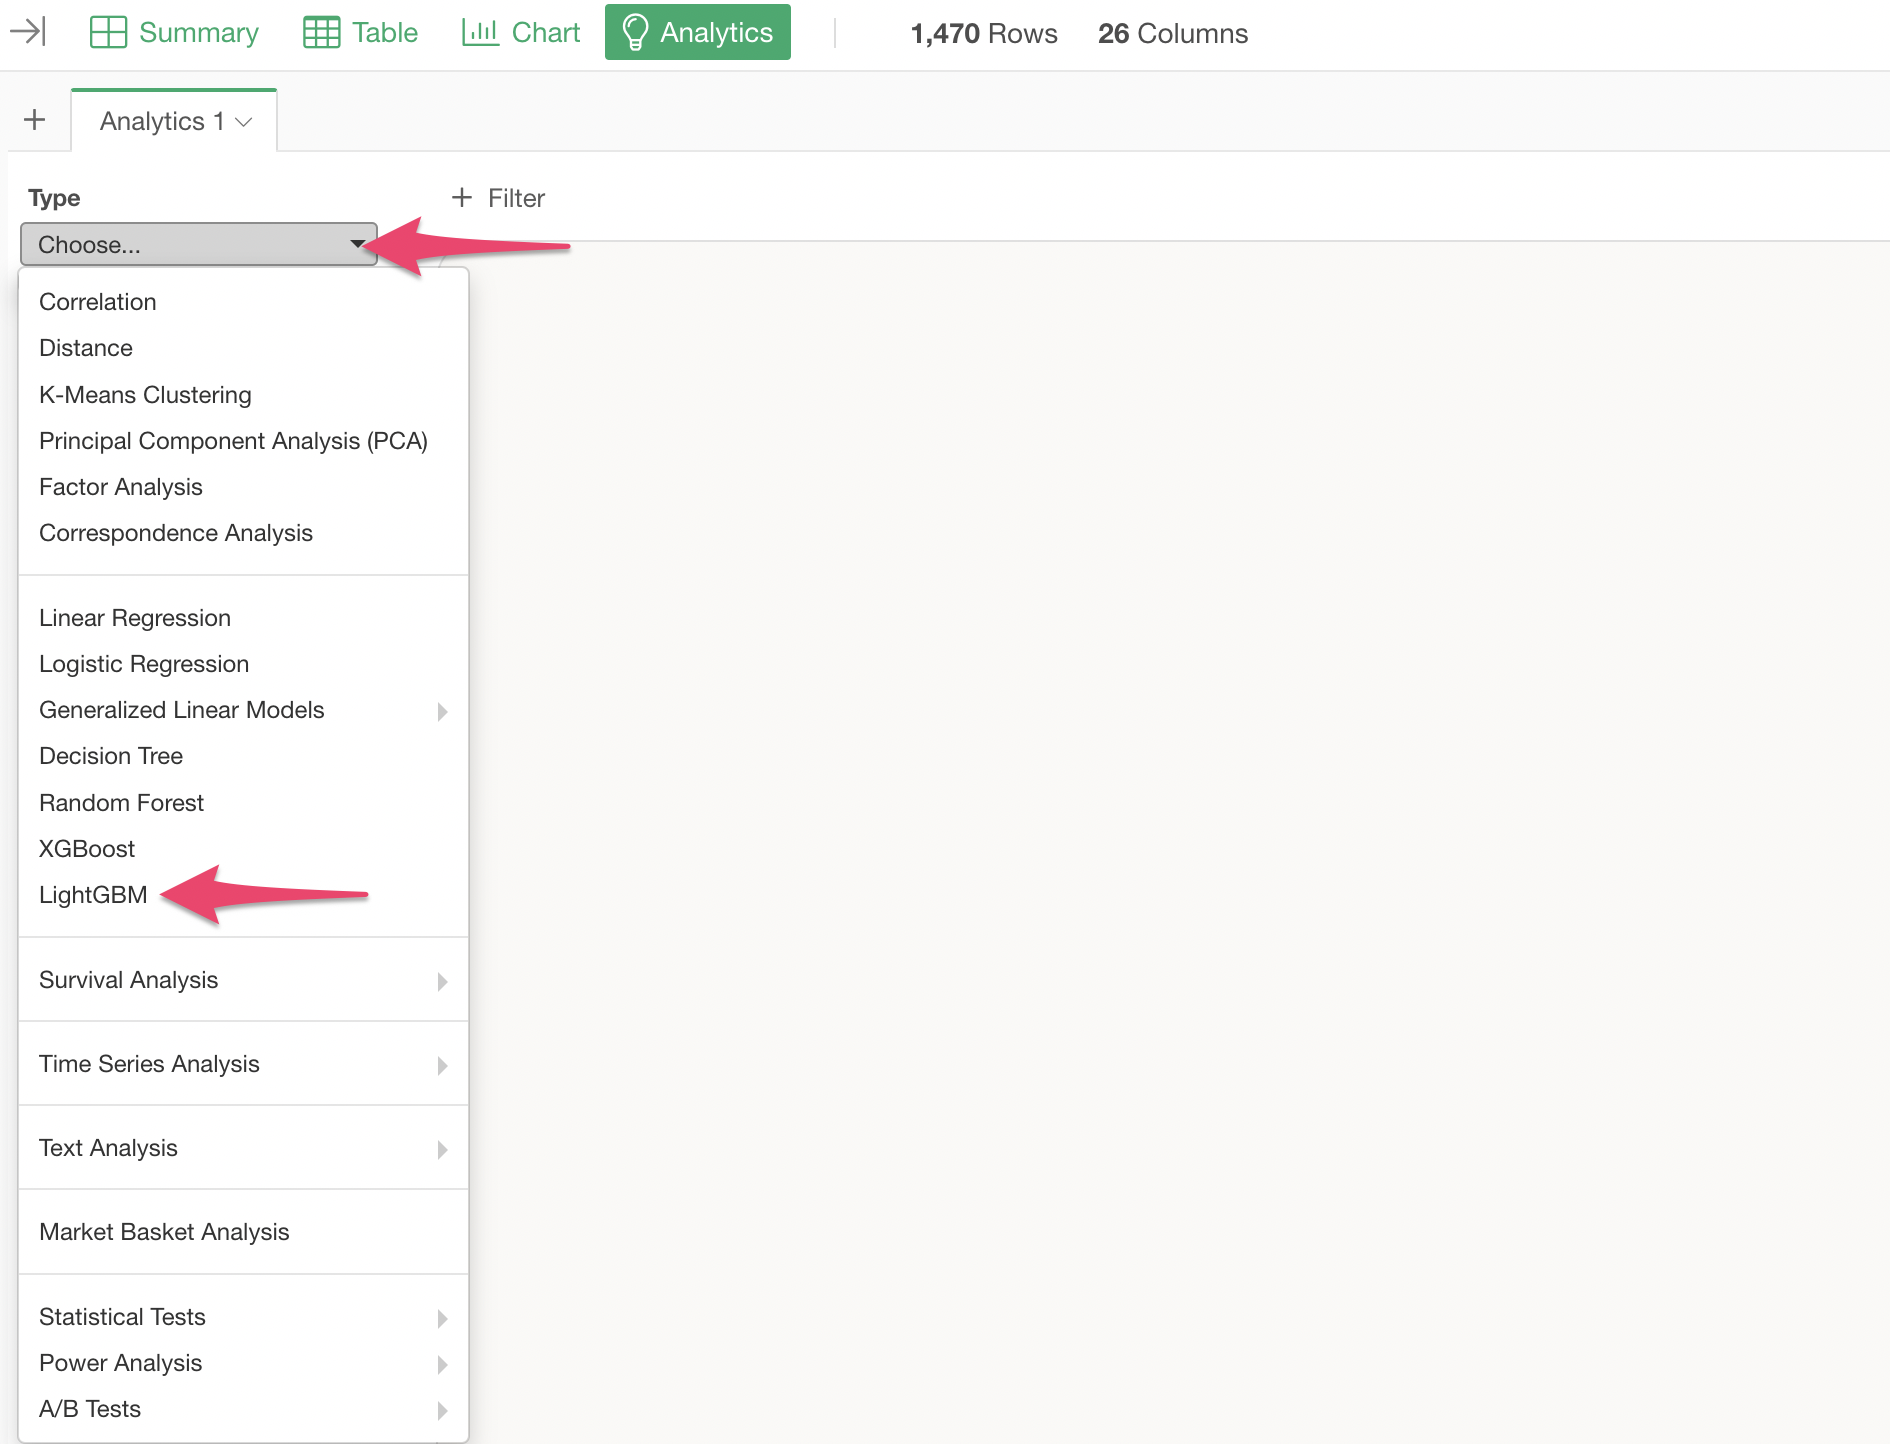Image resolution: width=1890 pixels, height=1444 pixels.
Task: Open the Type Choose dropdown
Action: (198, 244)
